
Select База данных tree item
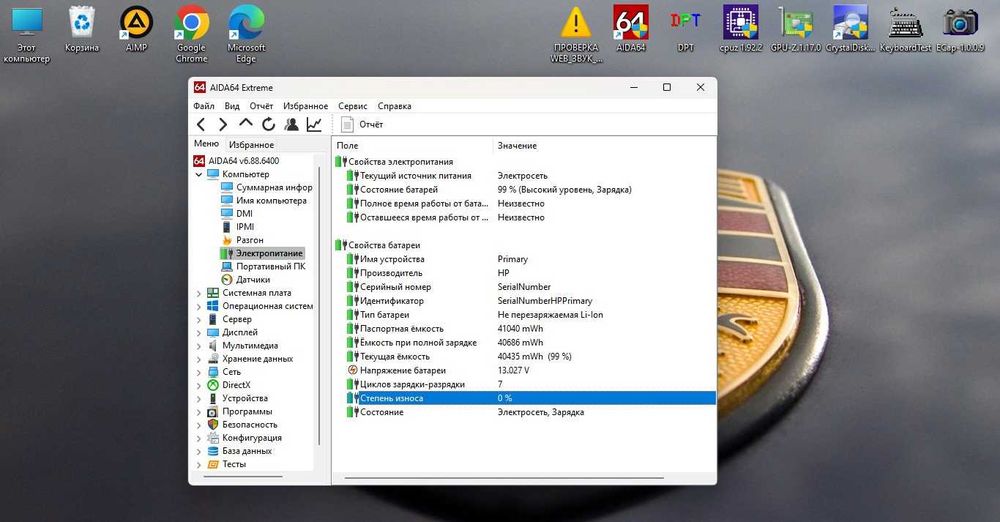240,451
